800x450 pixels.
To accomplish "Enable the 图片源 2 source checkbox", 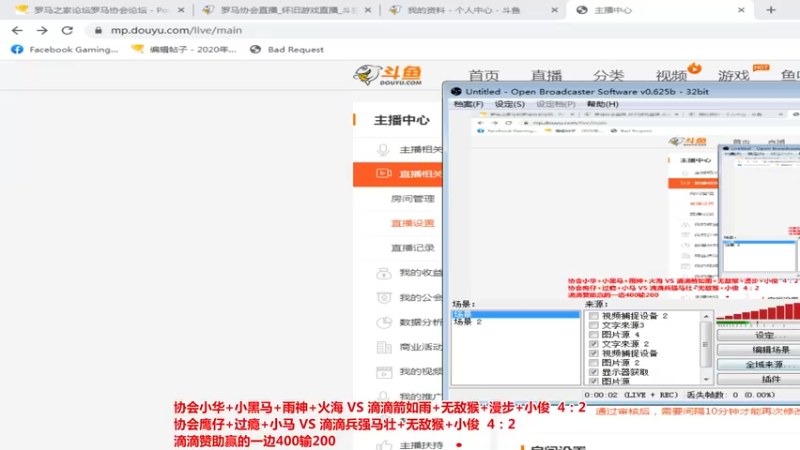I will [593, 363].
